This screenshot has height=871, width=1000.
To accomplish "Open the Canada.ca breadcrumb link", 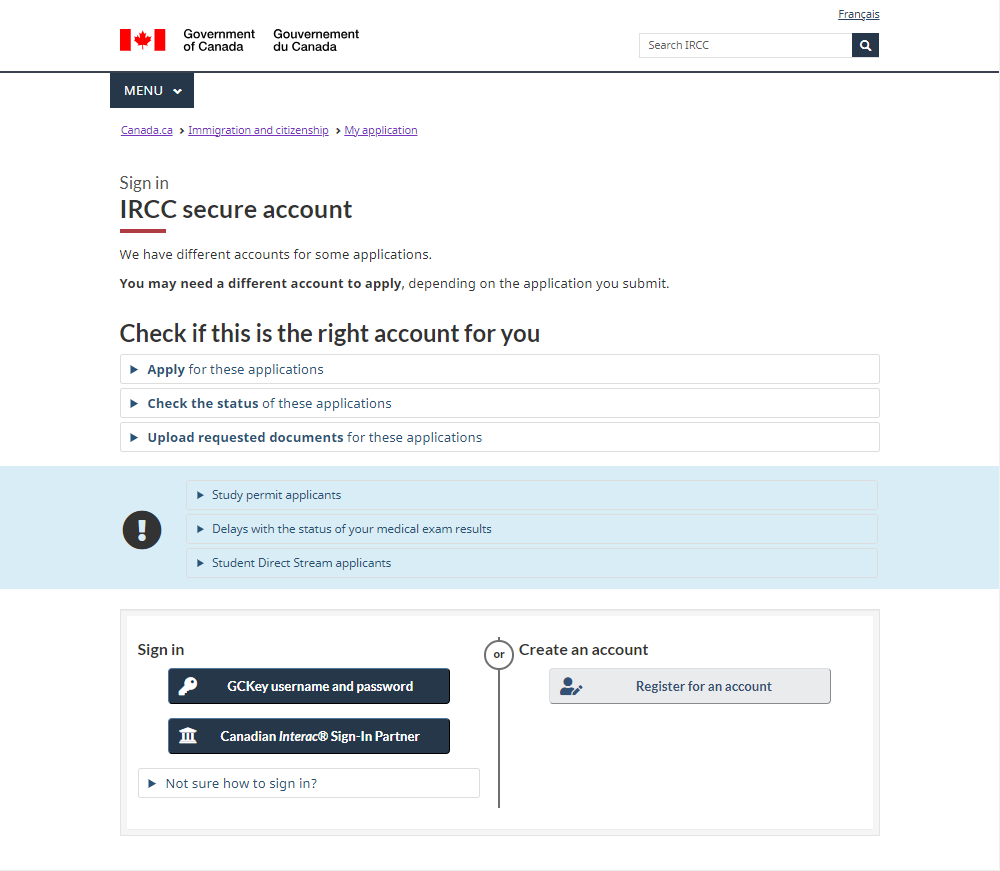I will coord(147,131).
